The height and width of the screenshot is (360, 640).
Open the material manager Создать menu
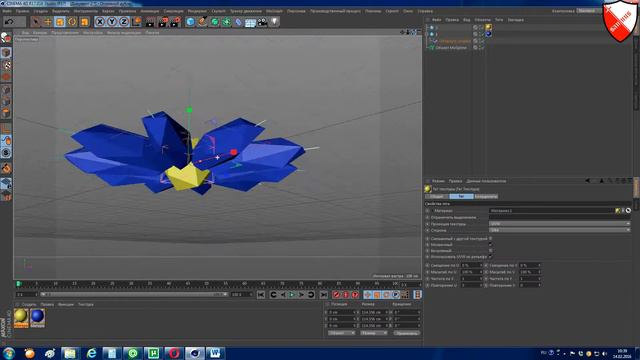pos(29,304)
